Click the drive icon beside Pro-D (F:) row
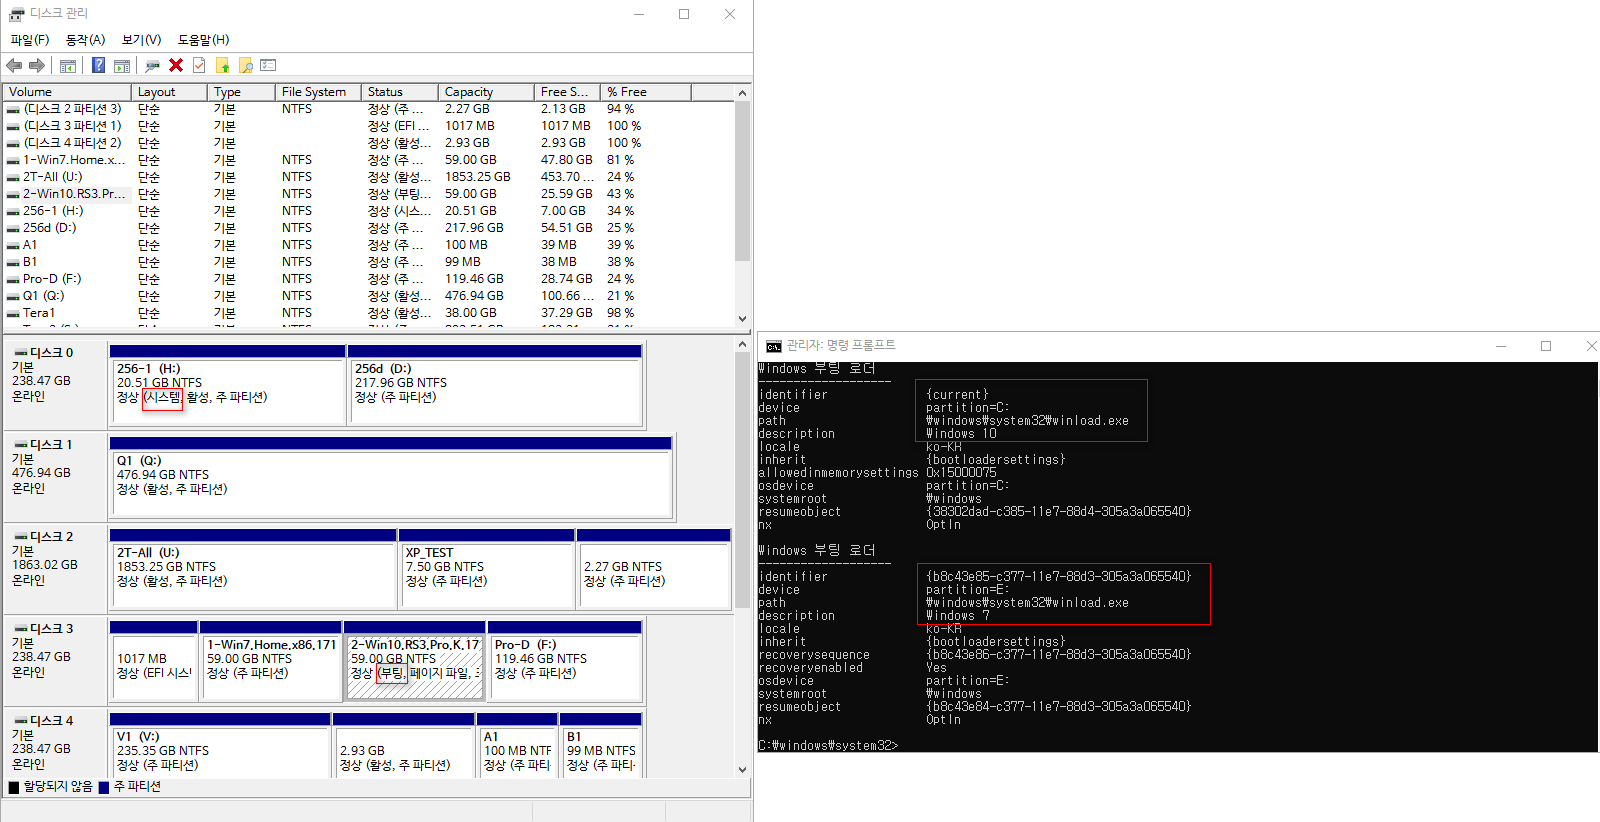The image size is (1600, 822). pos(13,279)
